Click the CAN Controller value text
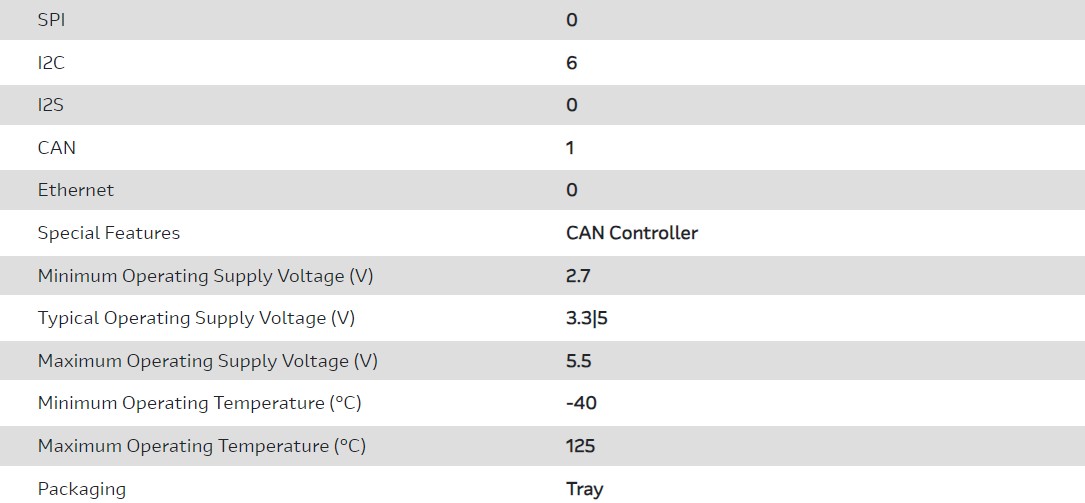This screenshot has width=1085, height=503. click(x=632, y=233)
